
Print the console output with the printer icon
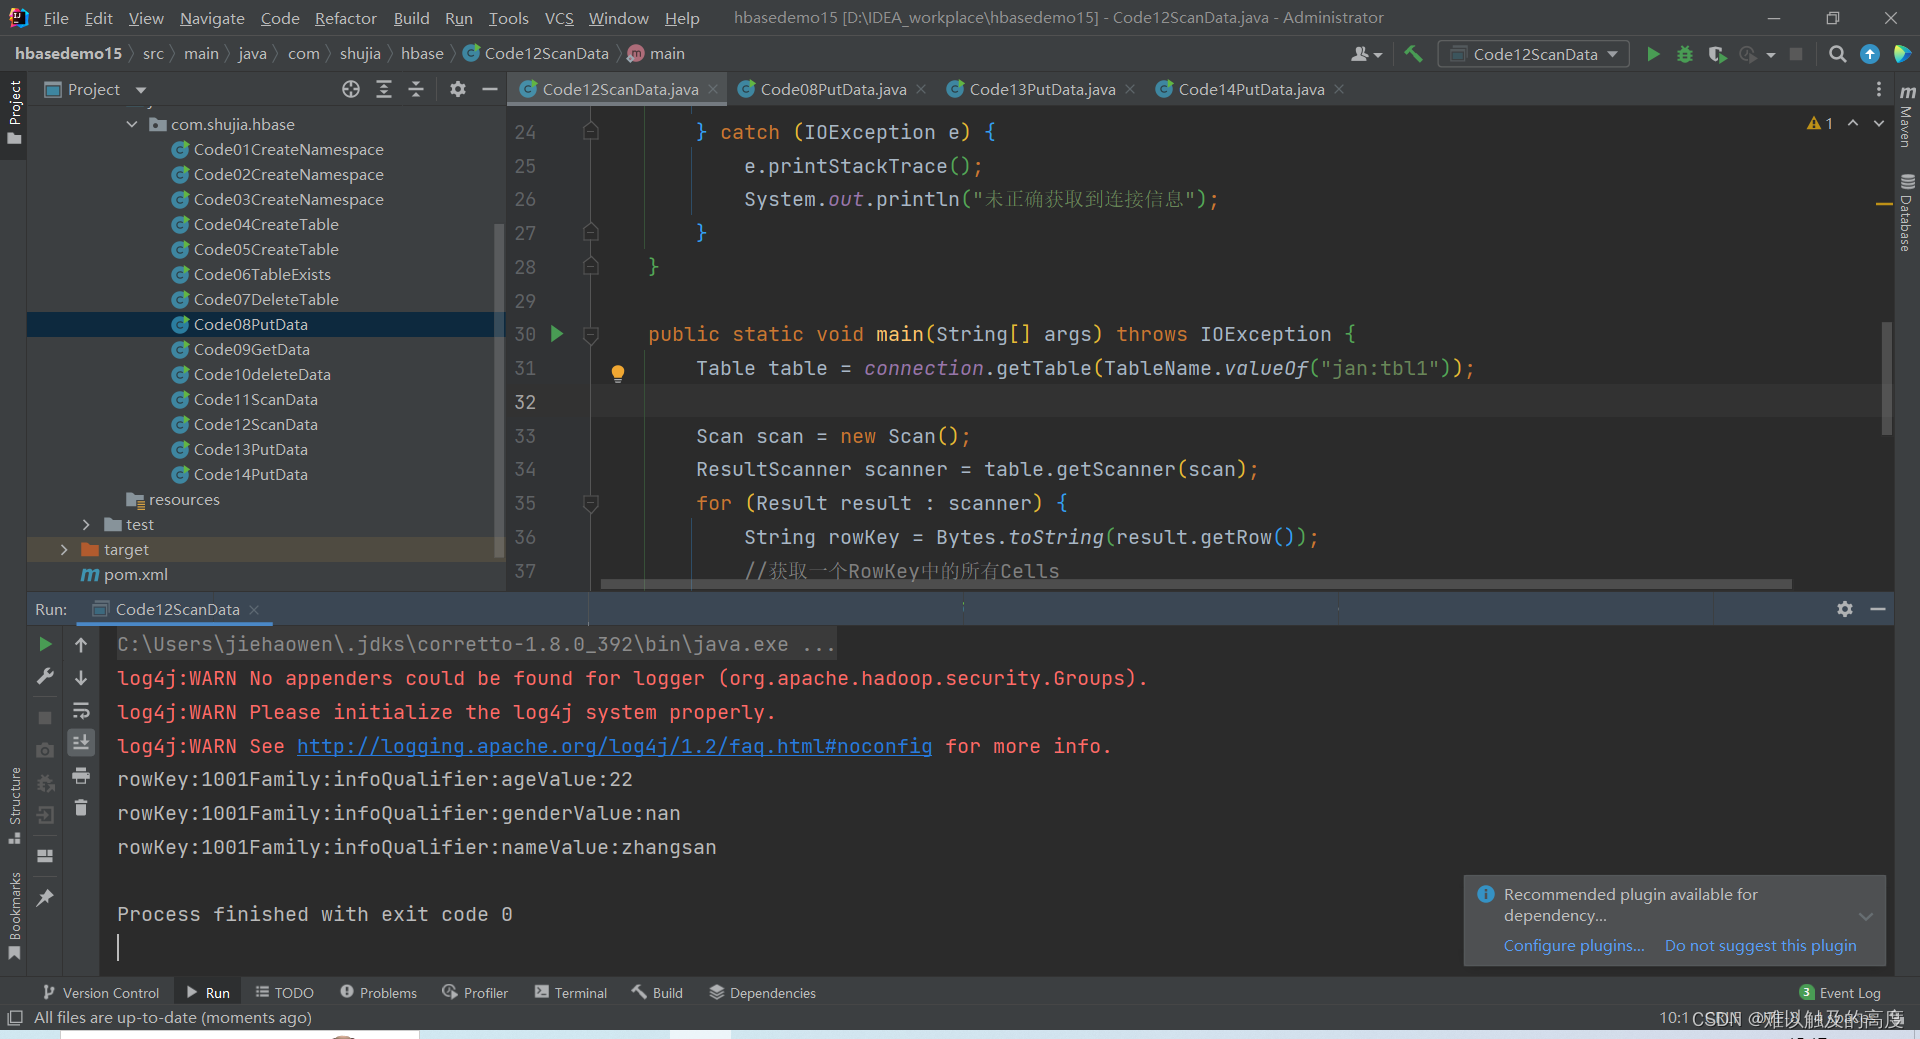(81, 775)
